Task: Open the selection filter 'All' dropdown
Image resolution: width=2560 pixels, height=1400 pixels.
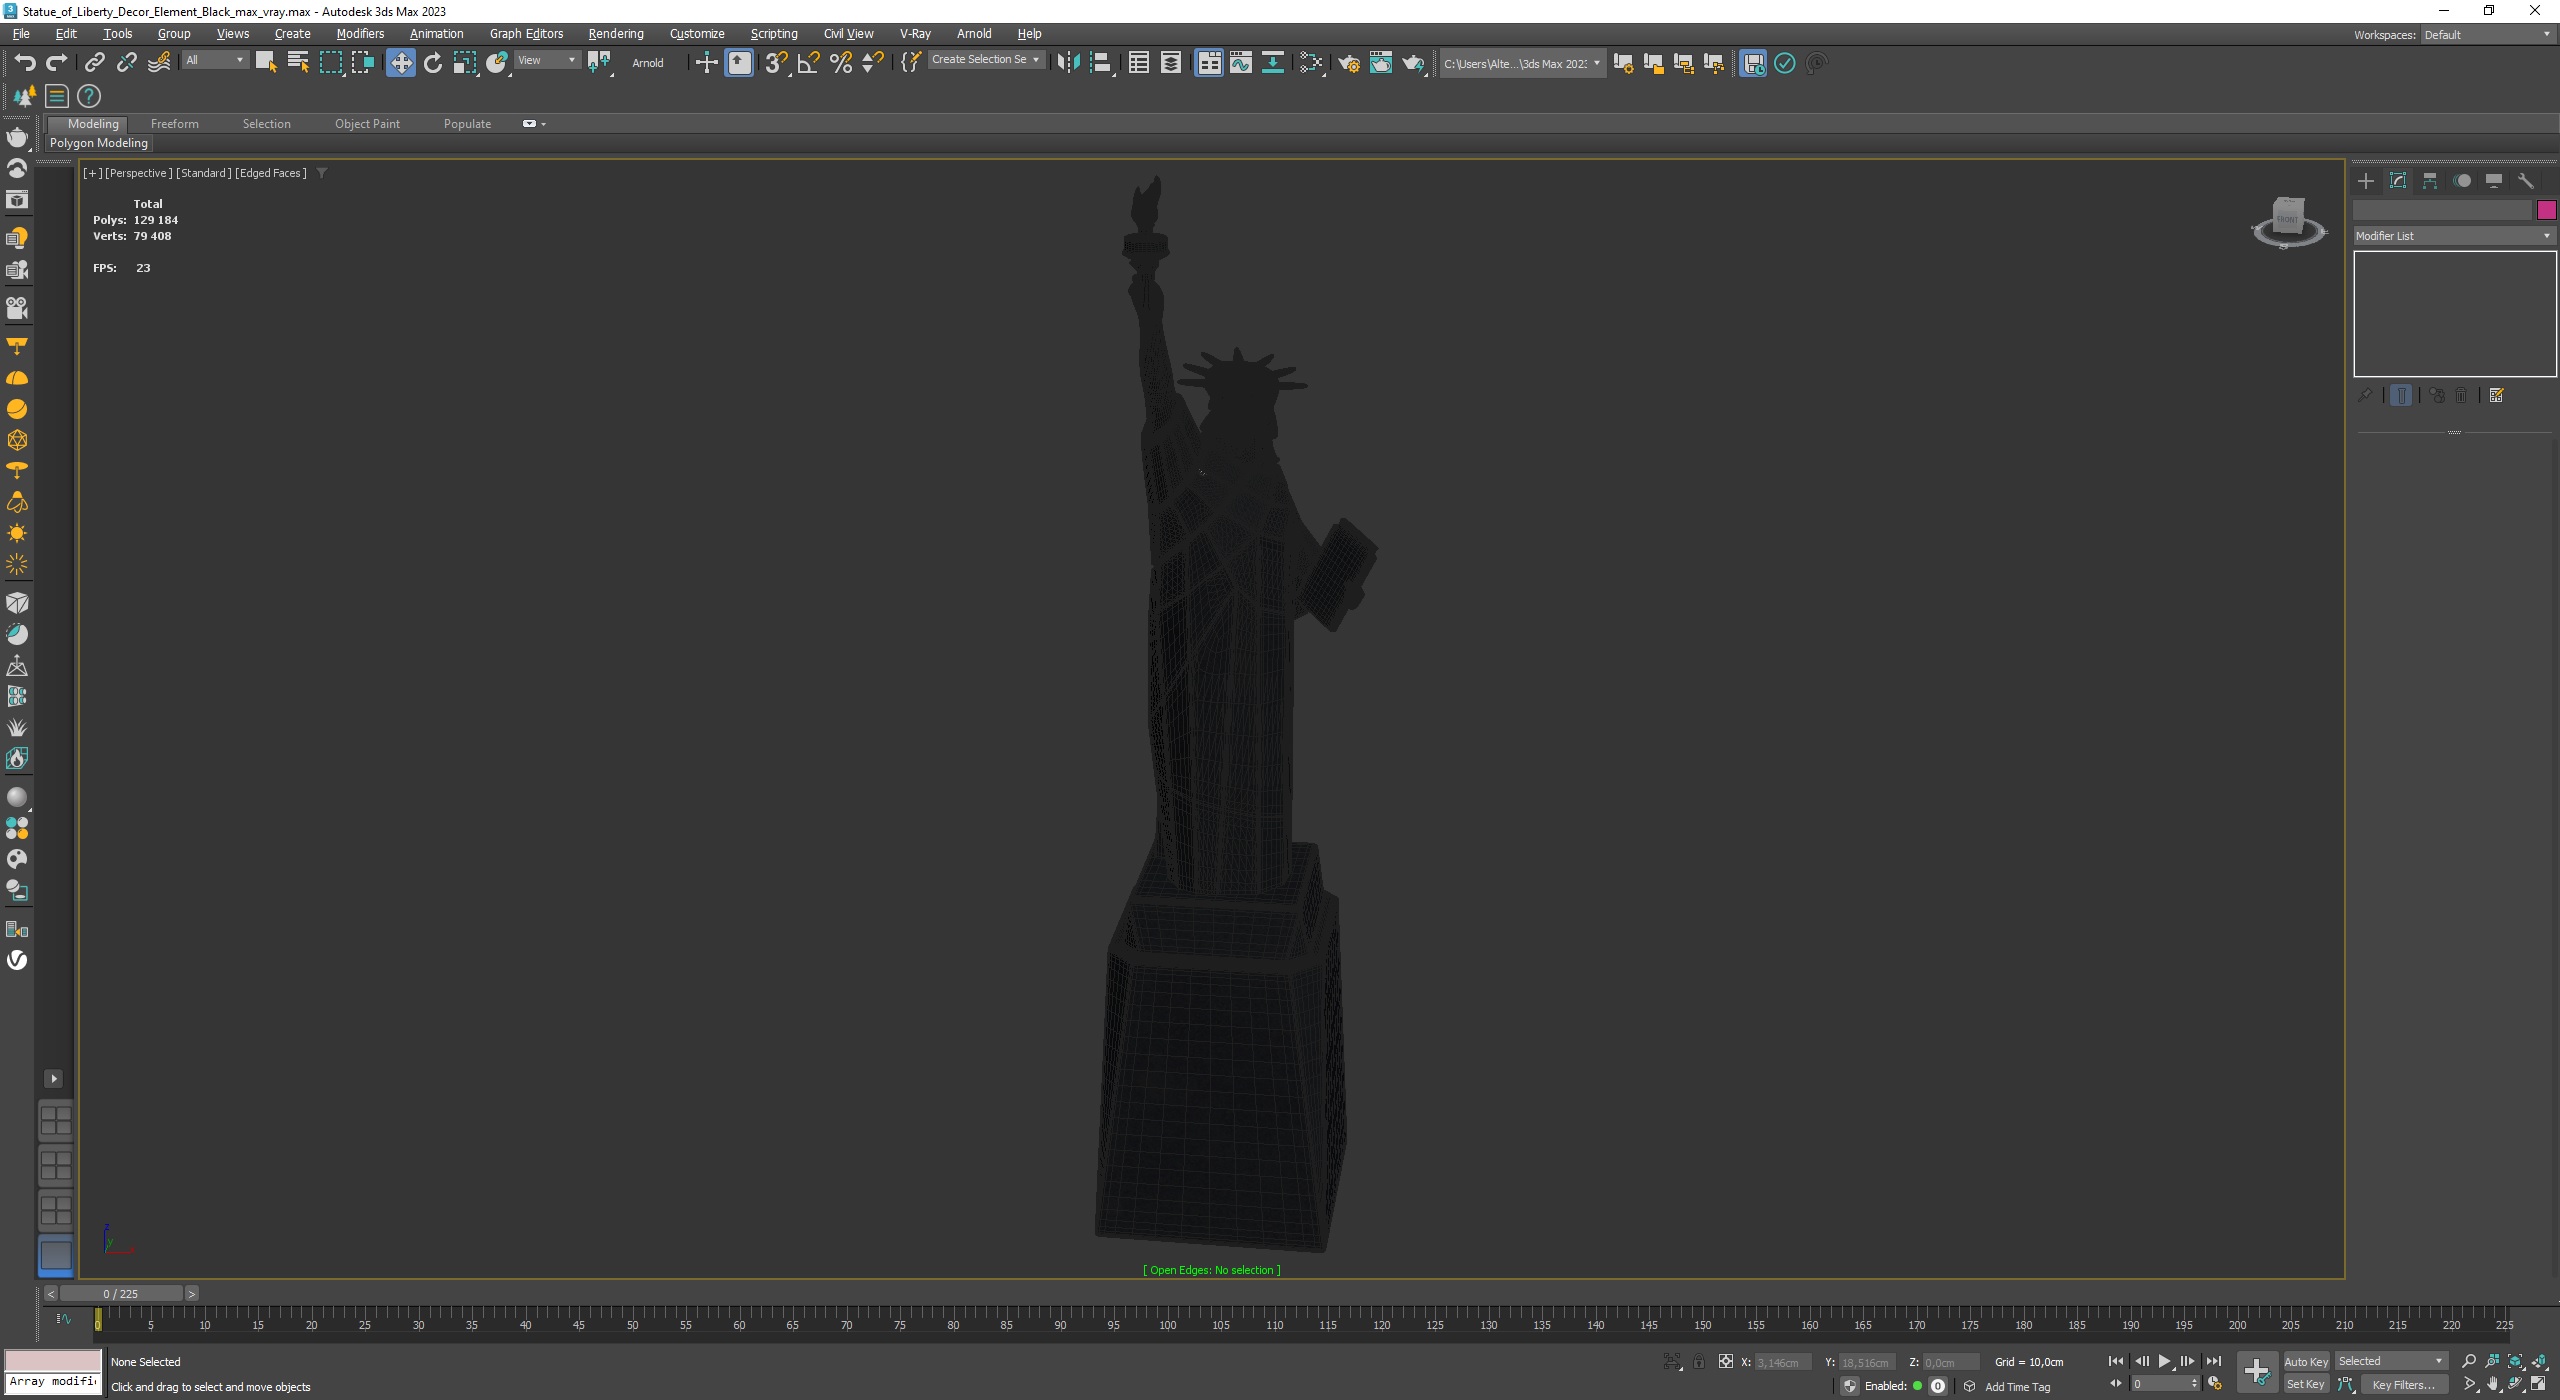Action: [214, 60]
